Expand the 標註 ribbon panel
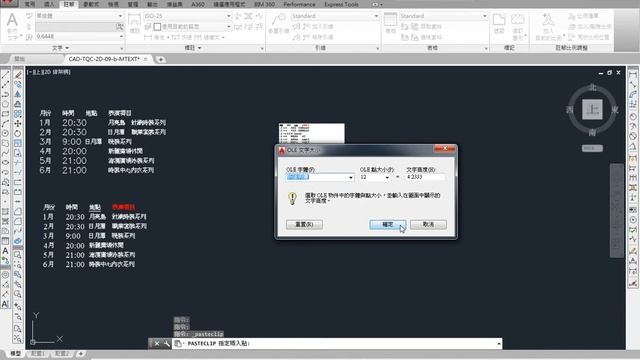The height and width of the screenshot is (360, 640). (193, 48)
